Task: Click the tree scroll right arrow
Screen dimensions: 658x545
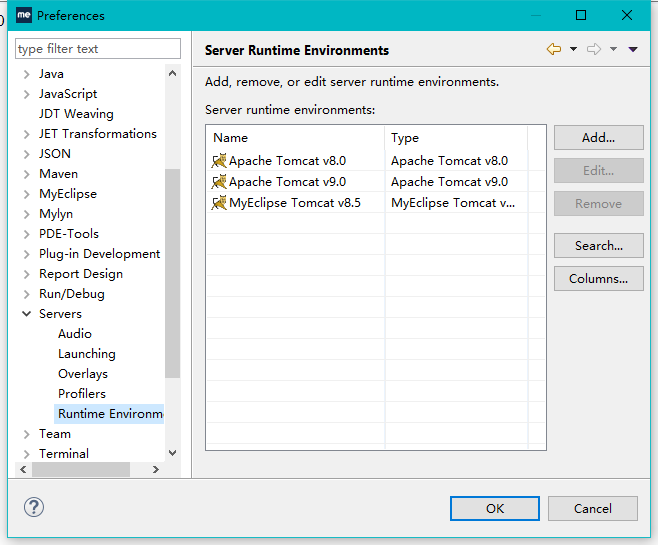Action: click(156, 469)
